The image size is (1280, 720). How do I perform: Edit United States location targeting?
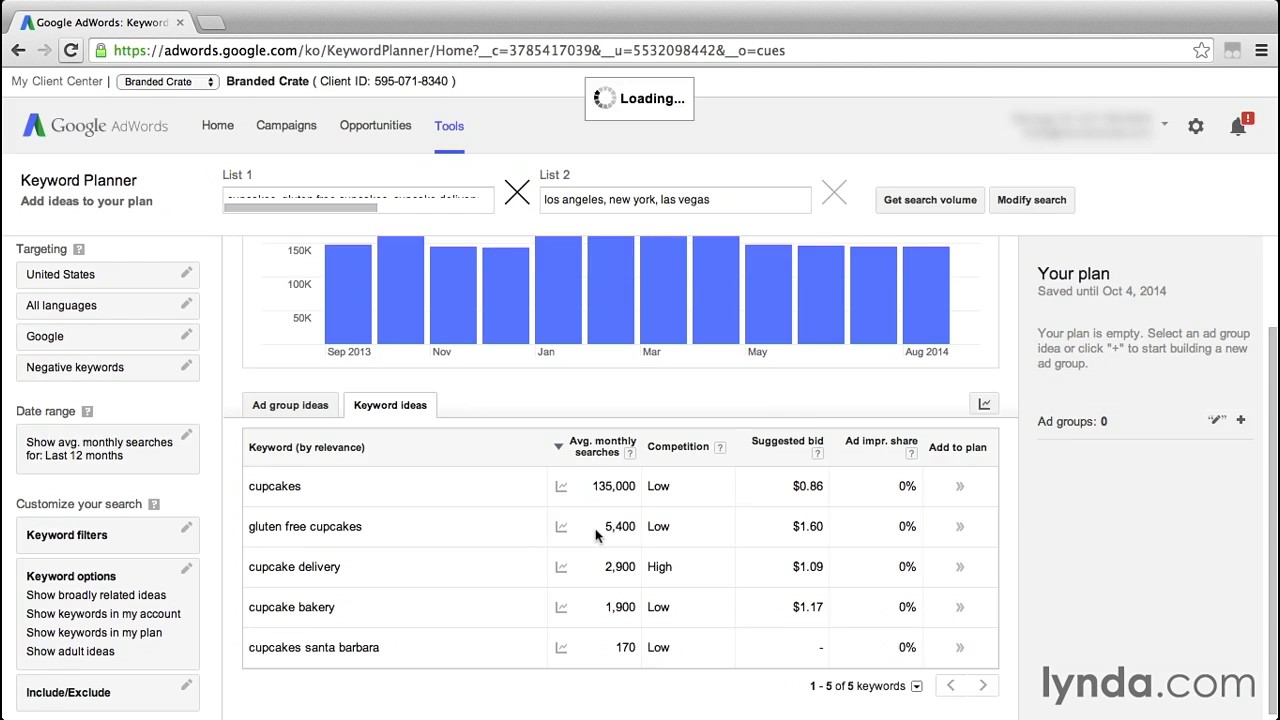[186, 273]
